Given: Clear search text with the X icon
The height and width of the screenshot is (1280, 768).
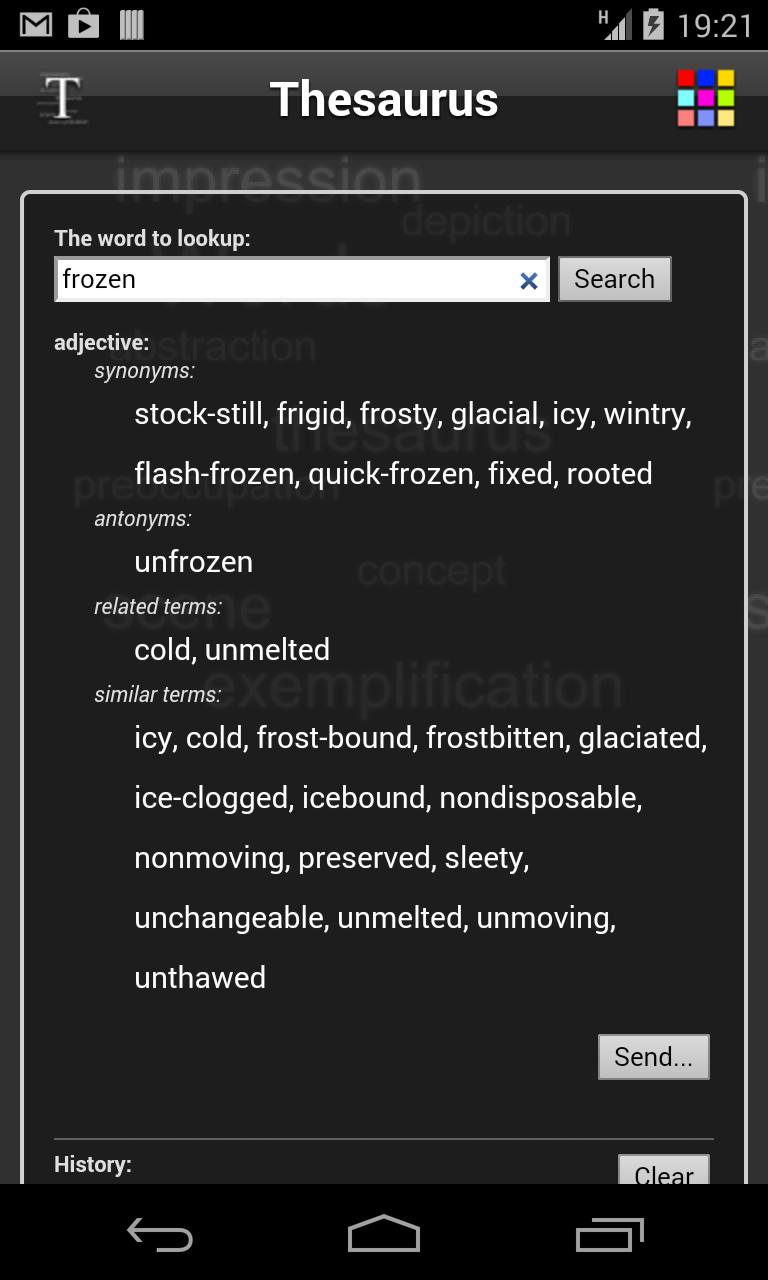Looking at the screenshot, I should 528,281.
